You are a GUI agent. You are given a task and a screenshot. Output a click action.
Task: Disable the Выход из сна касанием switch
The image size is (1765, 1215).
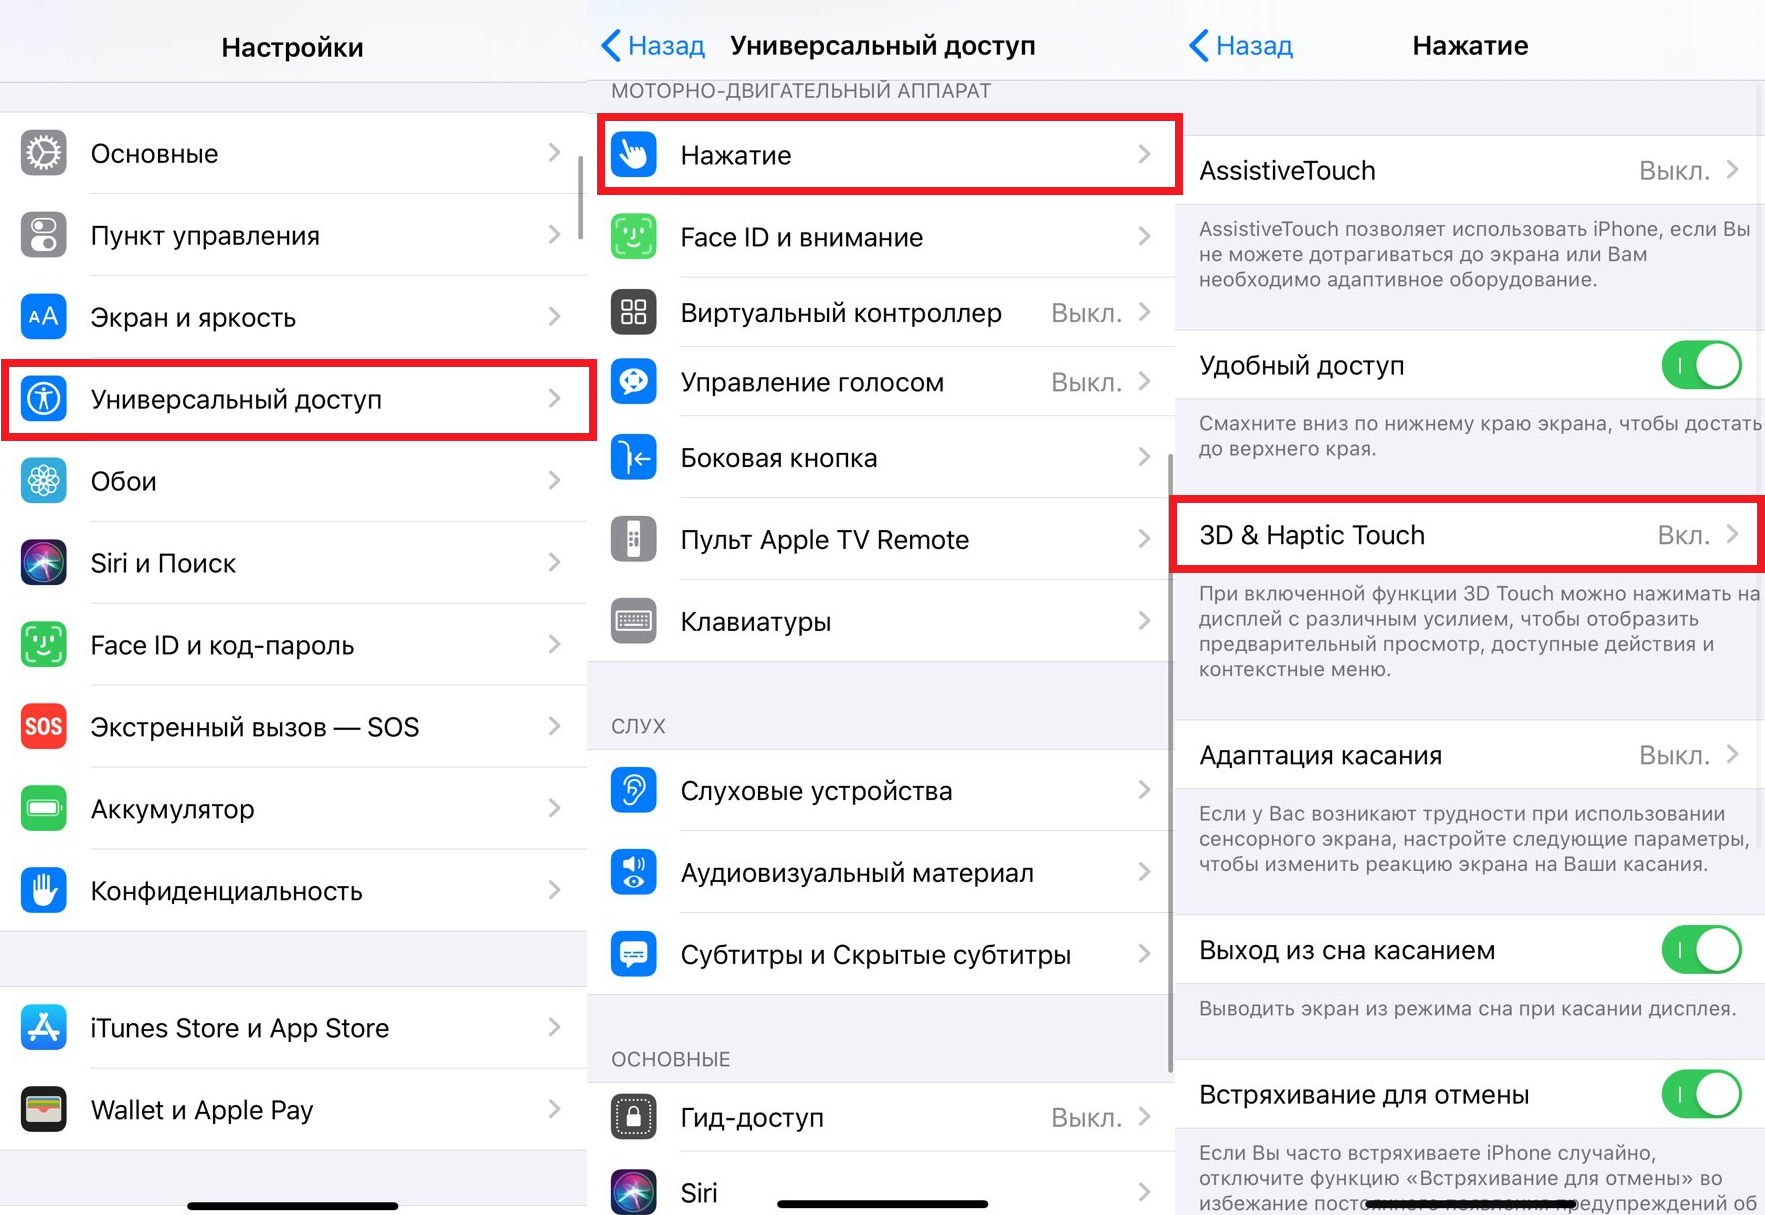coord(1701,950)
